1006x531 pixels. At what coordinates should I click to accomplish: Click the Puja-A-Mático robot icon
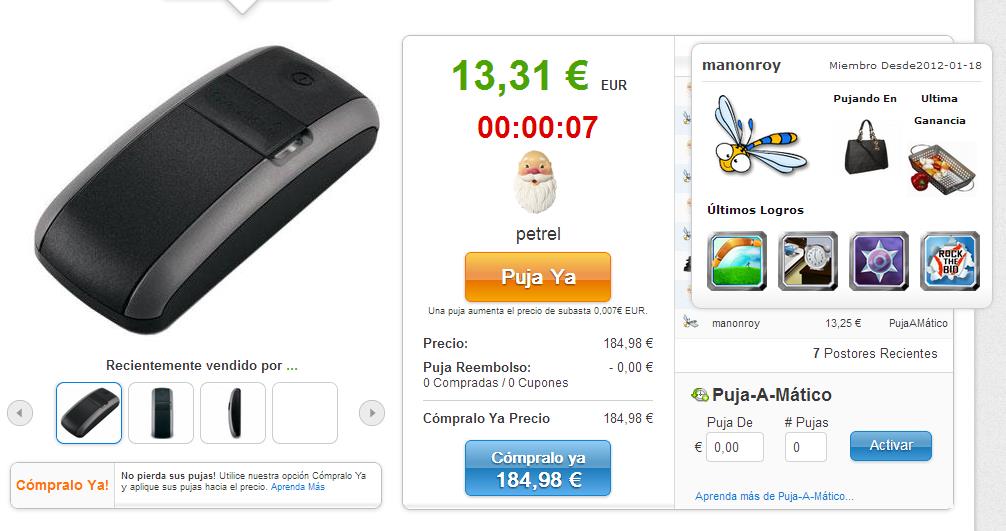coord(699,395)
